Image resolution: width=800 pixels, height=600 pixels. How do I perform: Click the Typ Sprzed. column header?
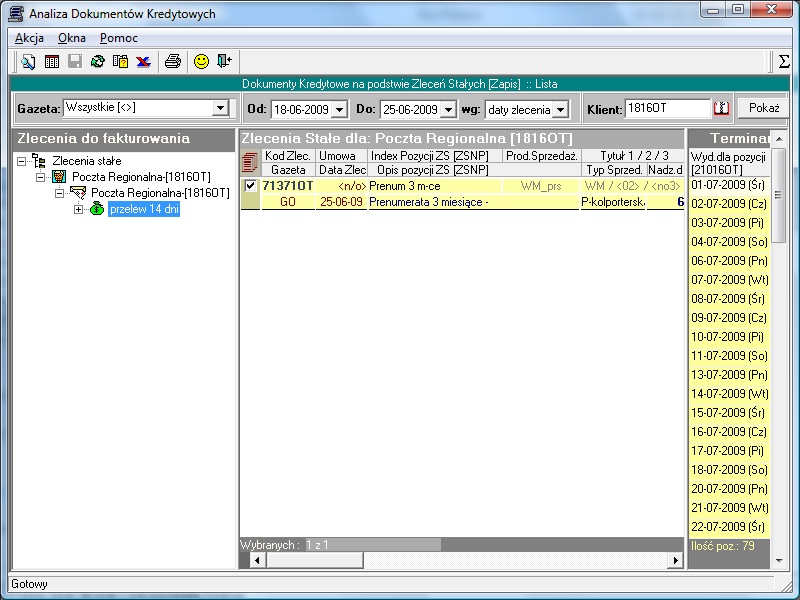tap(614, 170)
